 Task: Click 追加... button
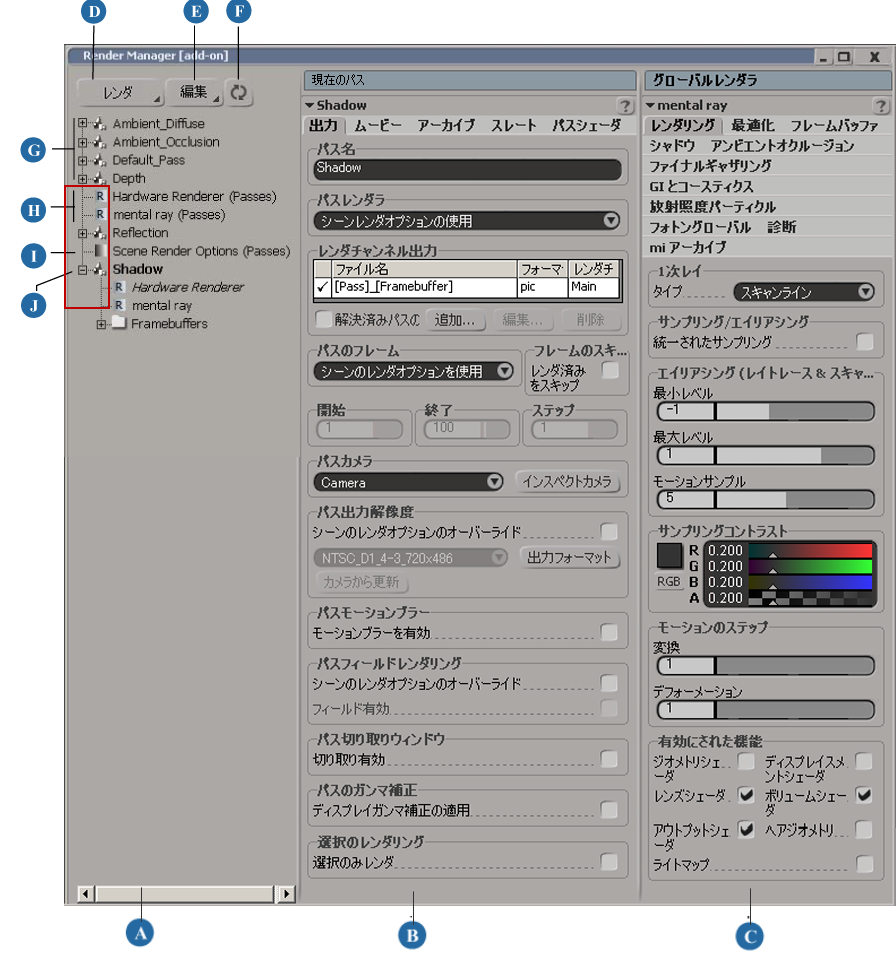pyautogui.click(x=455, y=319)
